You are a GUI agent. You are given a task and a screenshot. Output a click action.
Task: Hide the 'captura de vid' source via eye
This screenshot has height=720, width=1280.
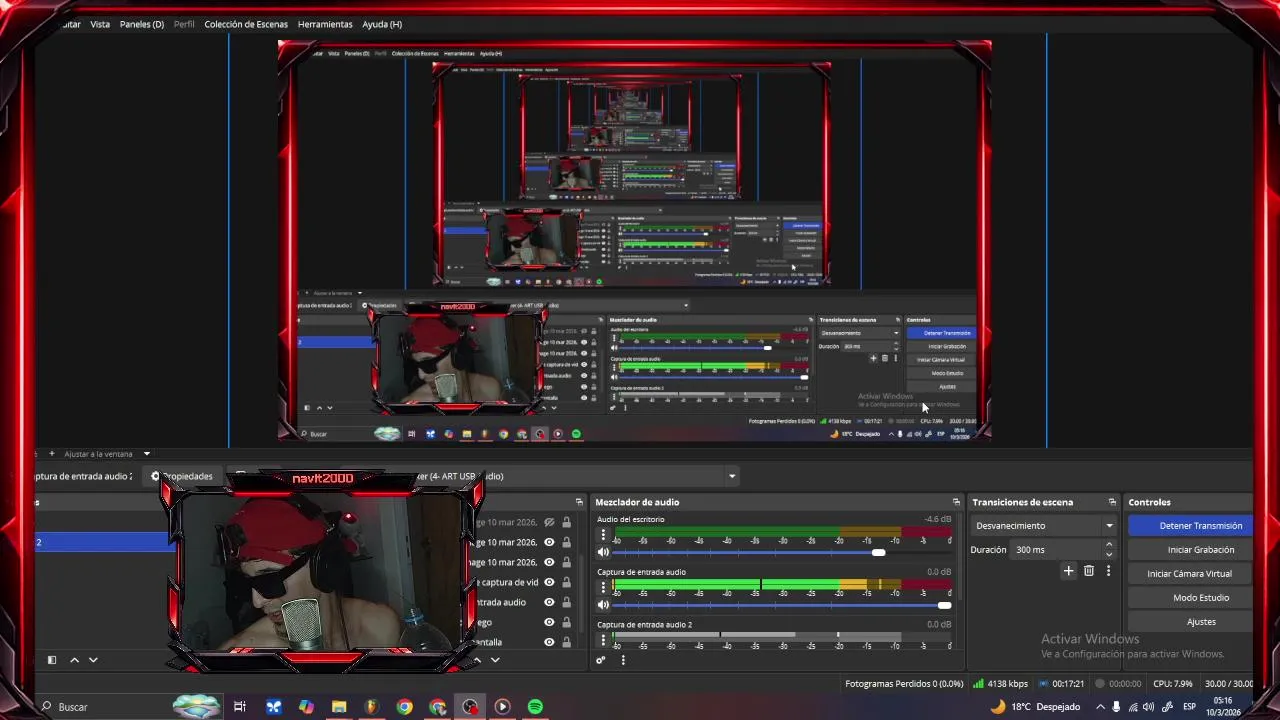(549, 582)
